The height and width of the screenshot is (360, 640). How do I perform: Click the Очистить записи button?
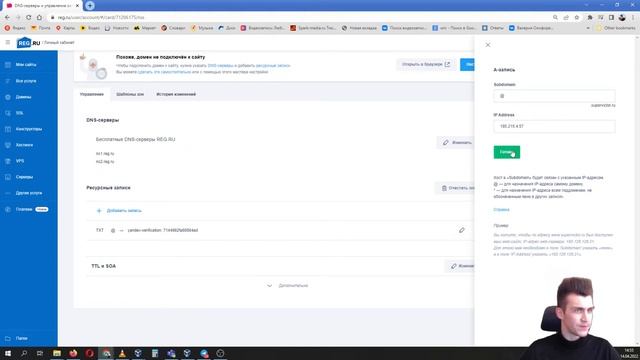tap(456, 188)
